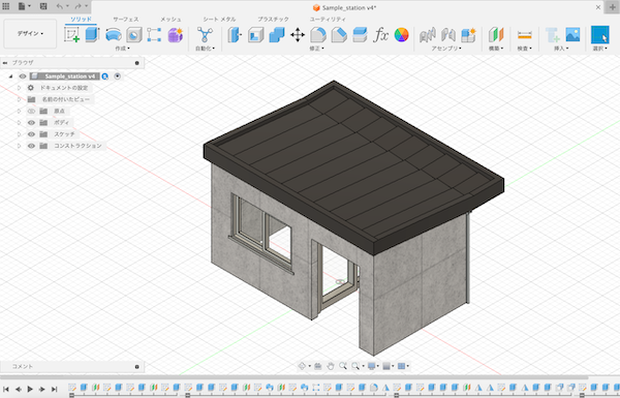Toggle visibility of ボディ folder
620x398 pixels.
pos(31,123)
